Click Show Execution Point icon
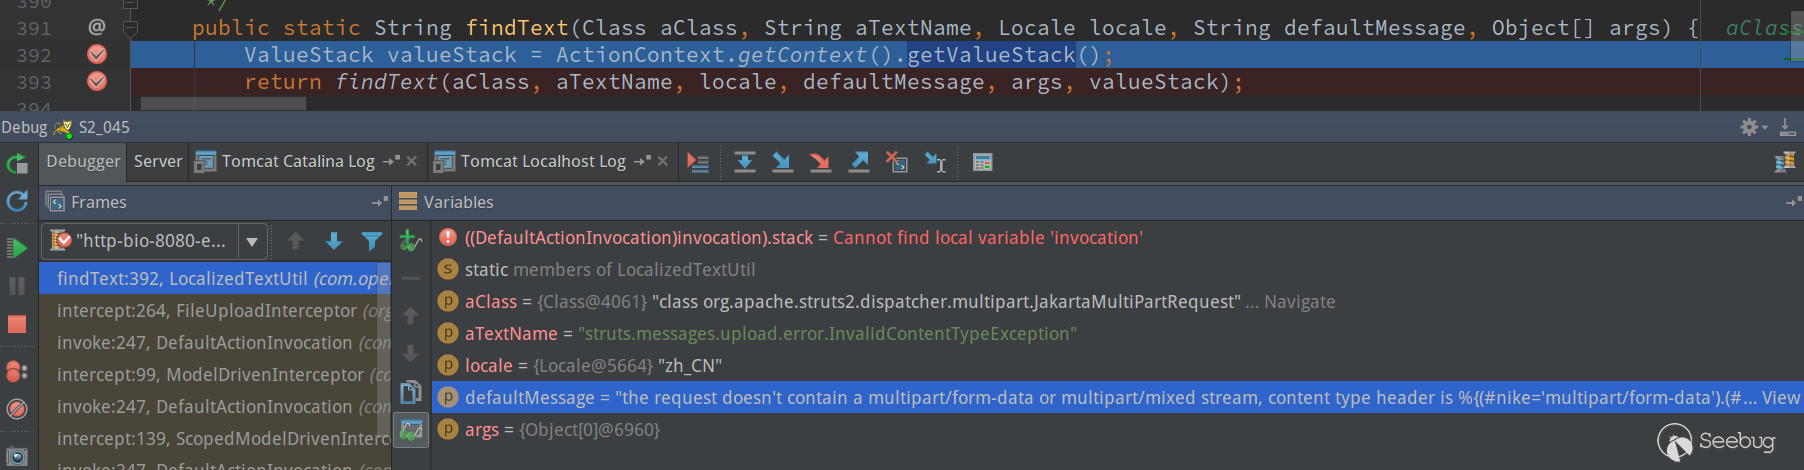The height and width of the screenshot is (470, 1804). click(x=698, y=162)
